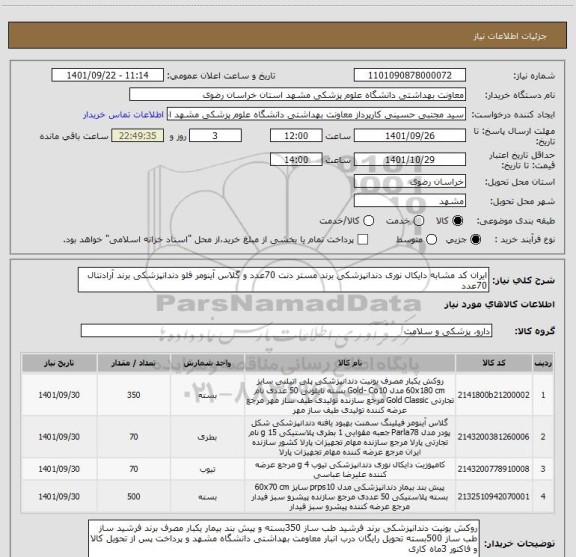Click the goods group field دارو، پزشکی و سلامت
576x557 pixels.
(x=286, y=331)
